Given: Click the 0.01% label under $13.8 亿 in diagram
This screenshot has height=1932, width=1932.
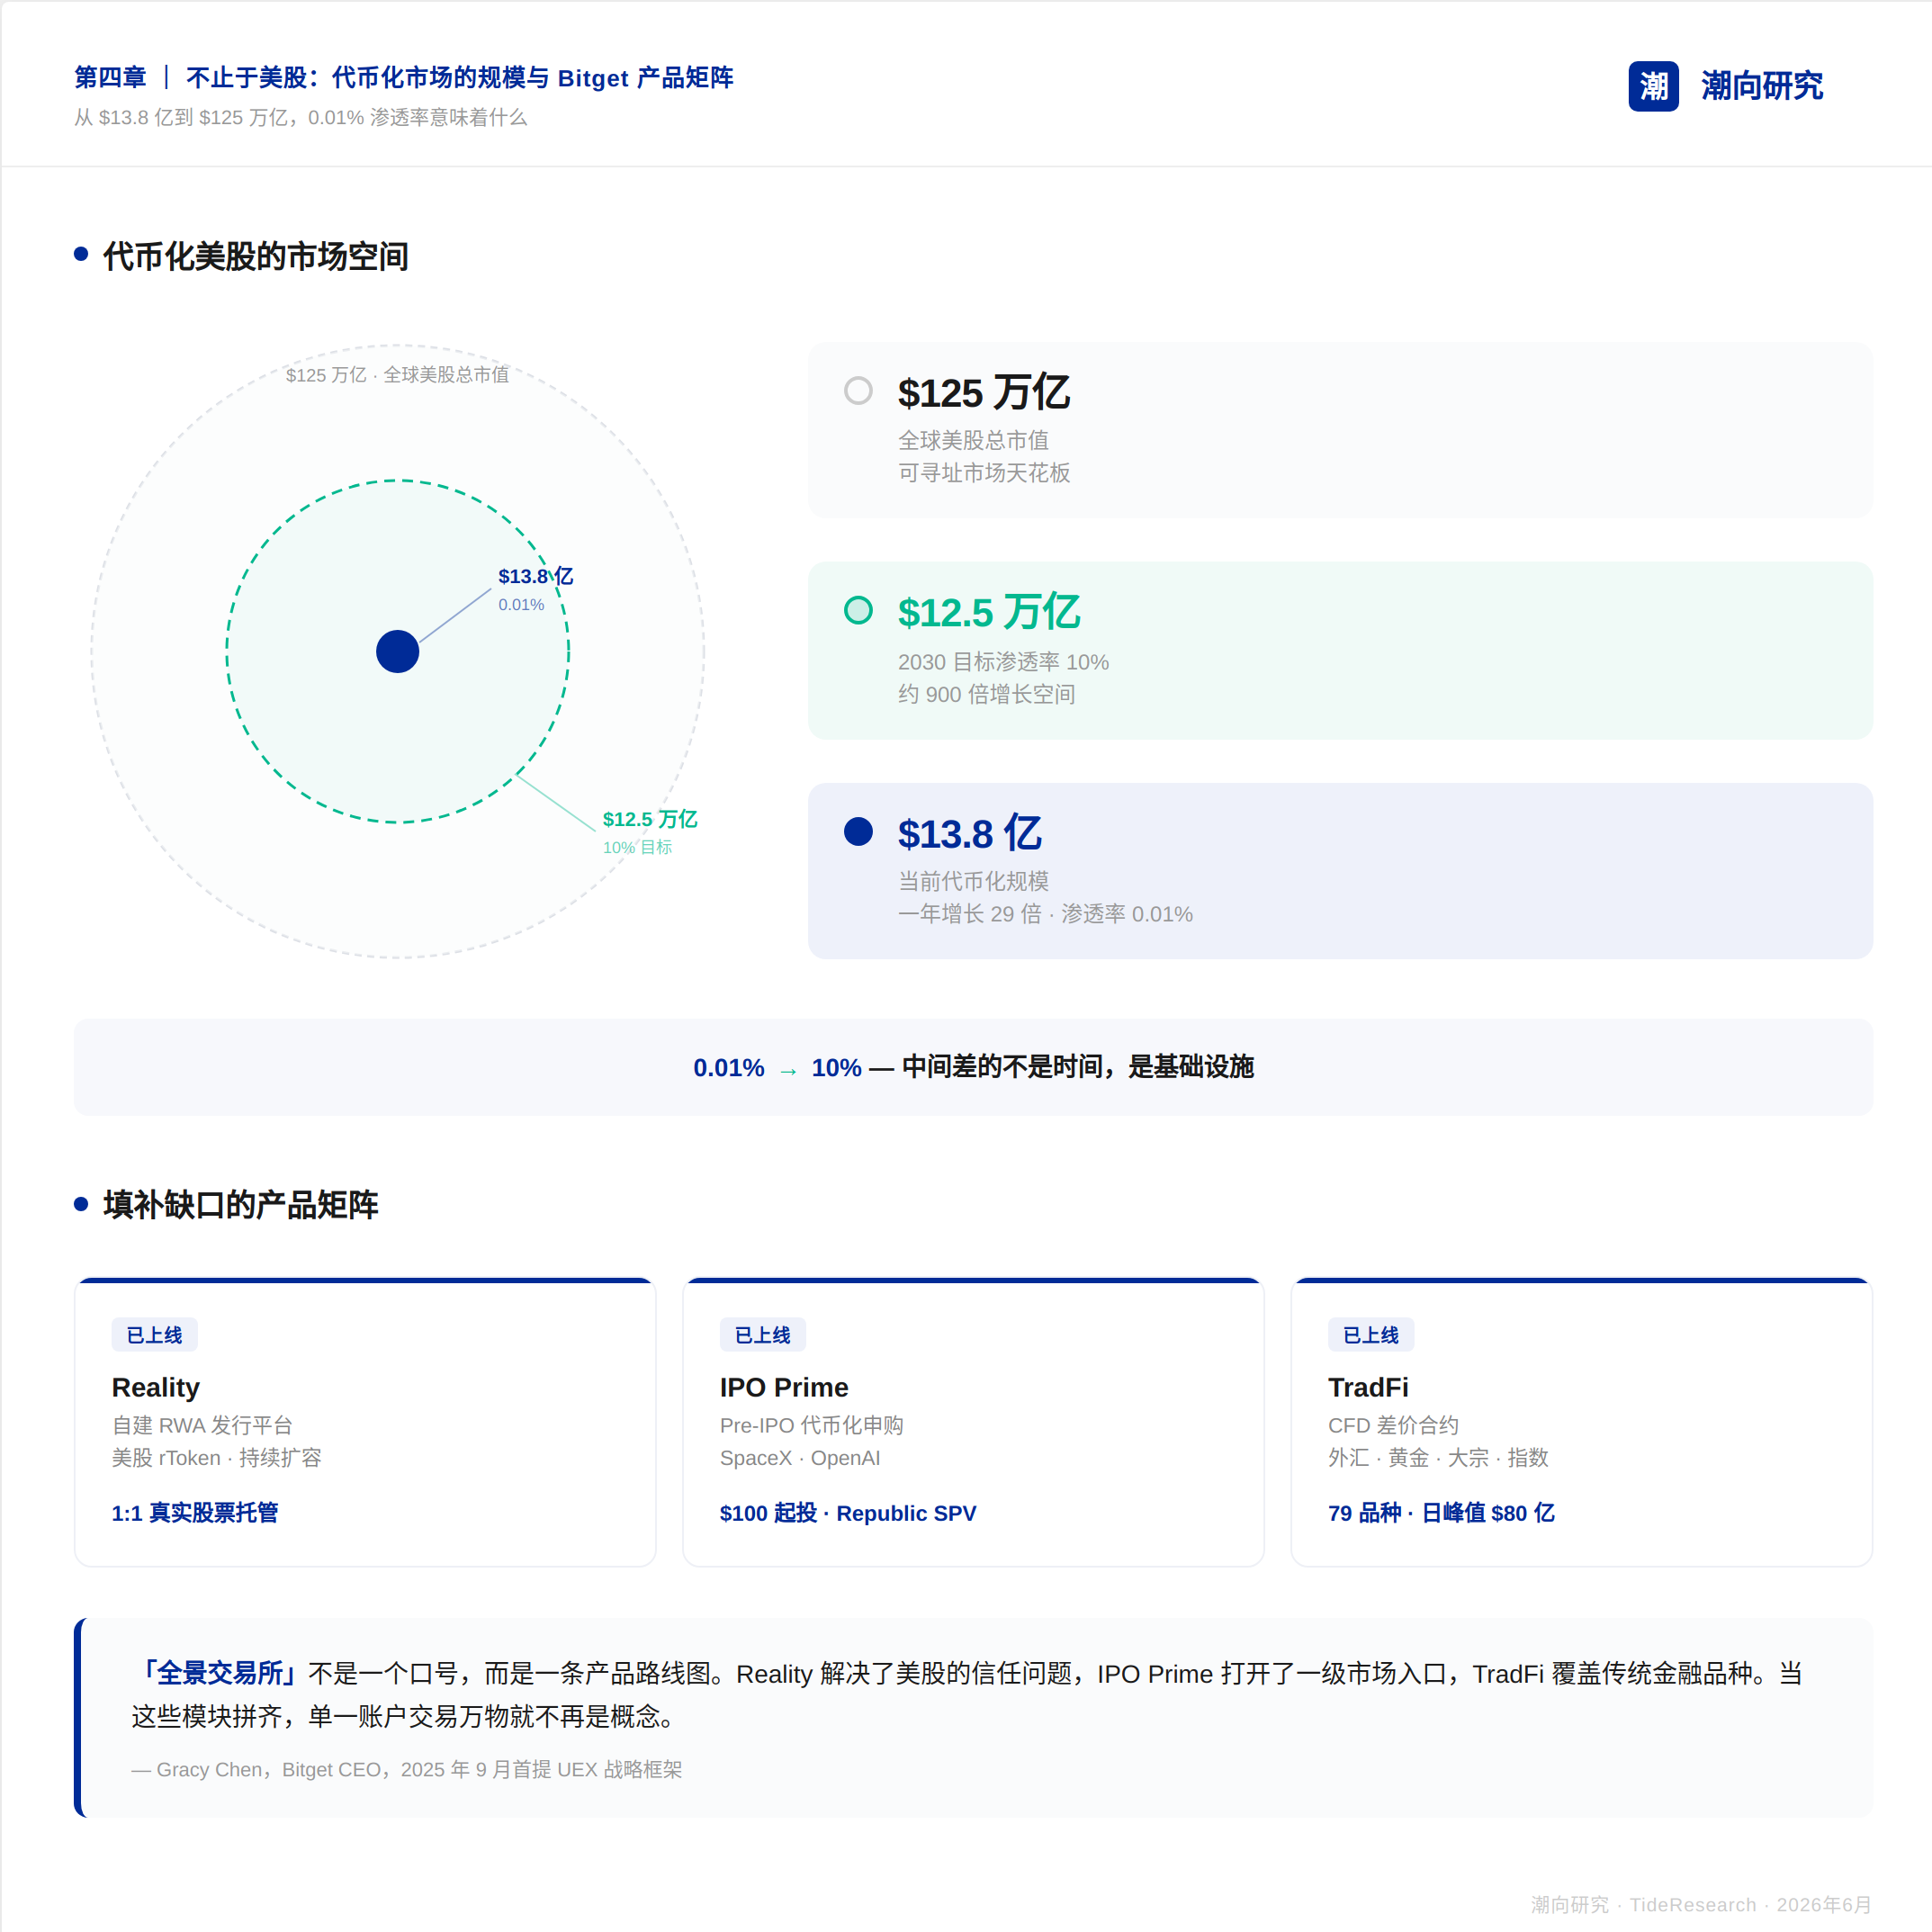Looking at the screenshot, I should 521,604.
